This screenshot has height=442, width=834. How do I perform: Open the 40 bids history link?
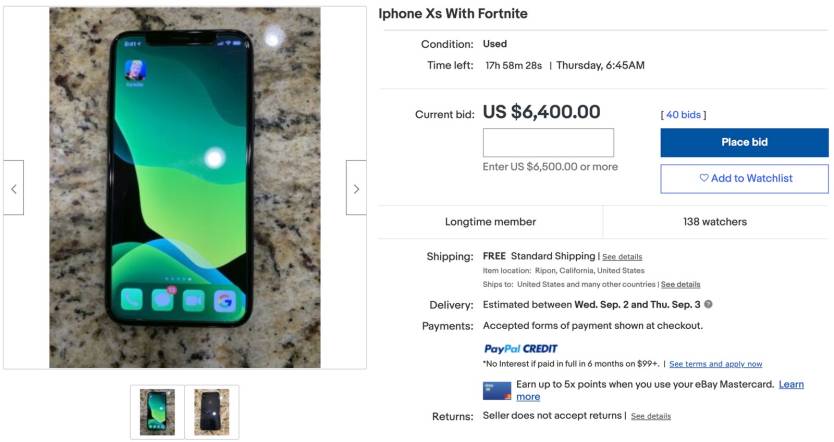pyautogui.click(x=683, y=115)
